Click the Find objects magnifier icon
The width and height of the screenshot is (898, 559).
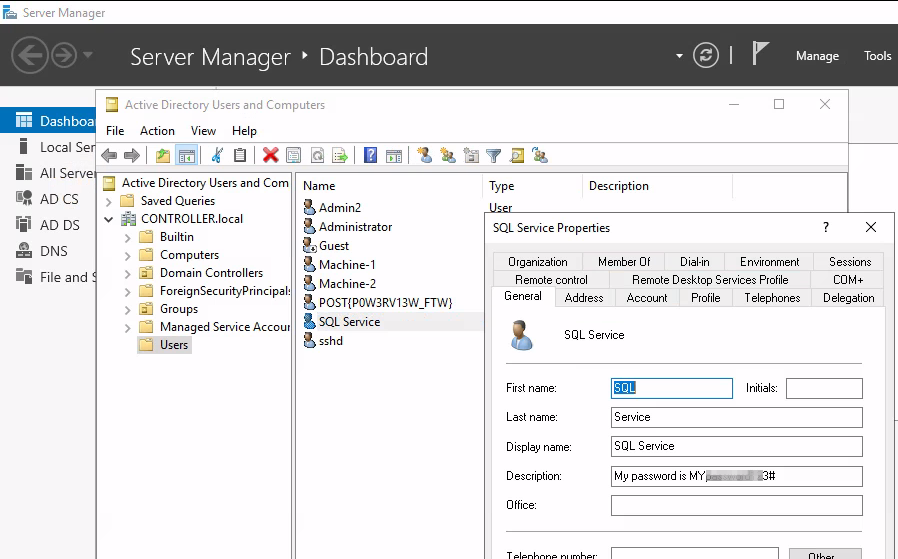(x=517, y=155)
